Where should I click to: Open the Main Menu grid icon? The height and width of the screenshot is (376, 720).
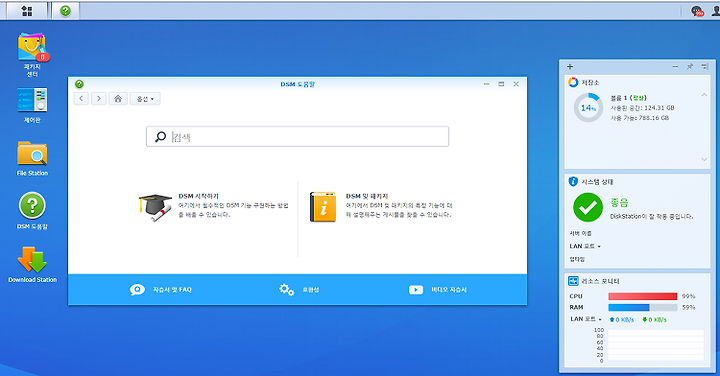[x=27, y=11]
